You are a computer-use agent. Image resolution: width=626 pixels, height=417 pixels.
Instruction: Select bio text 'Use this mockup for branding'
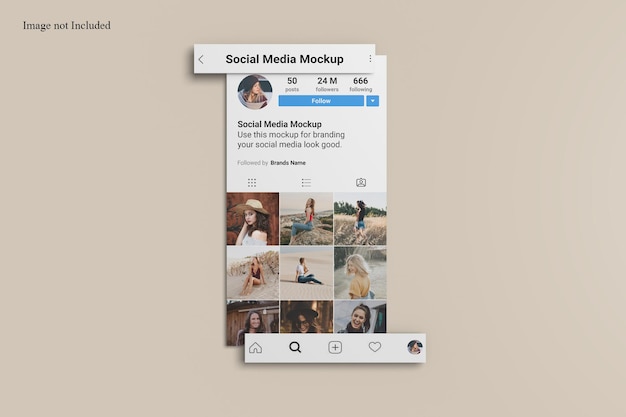tap(291, 135)
